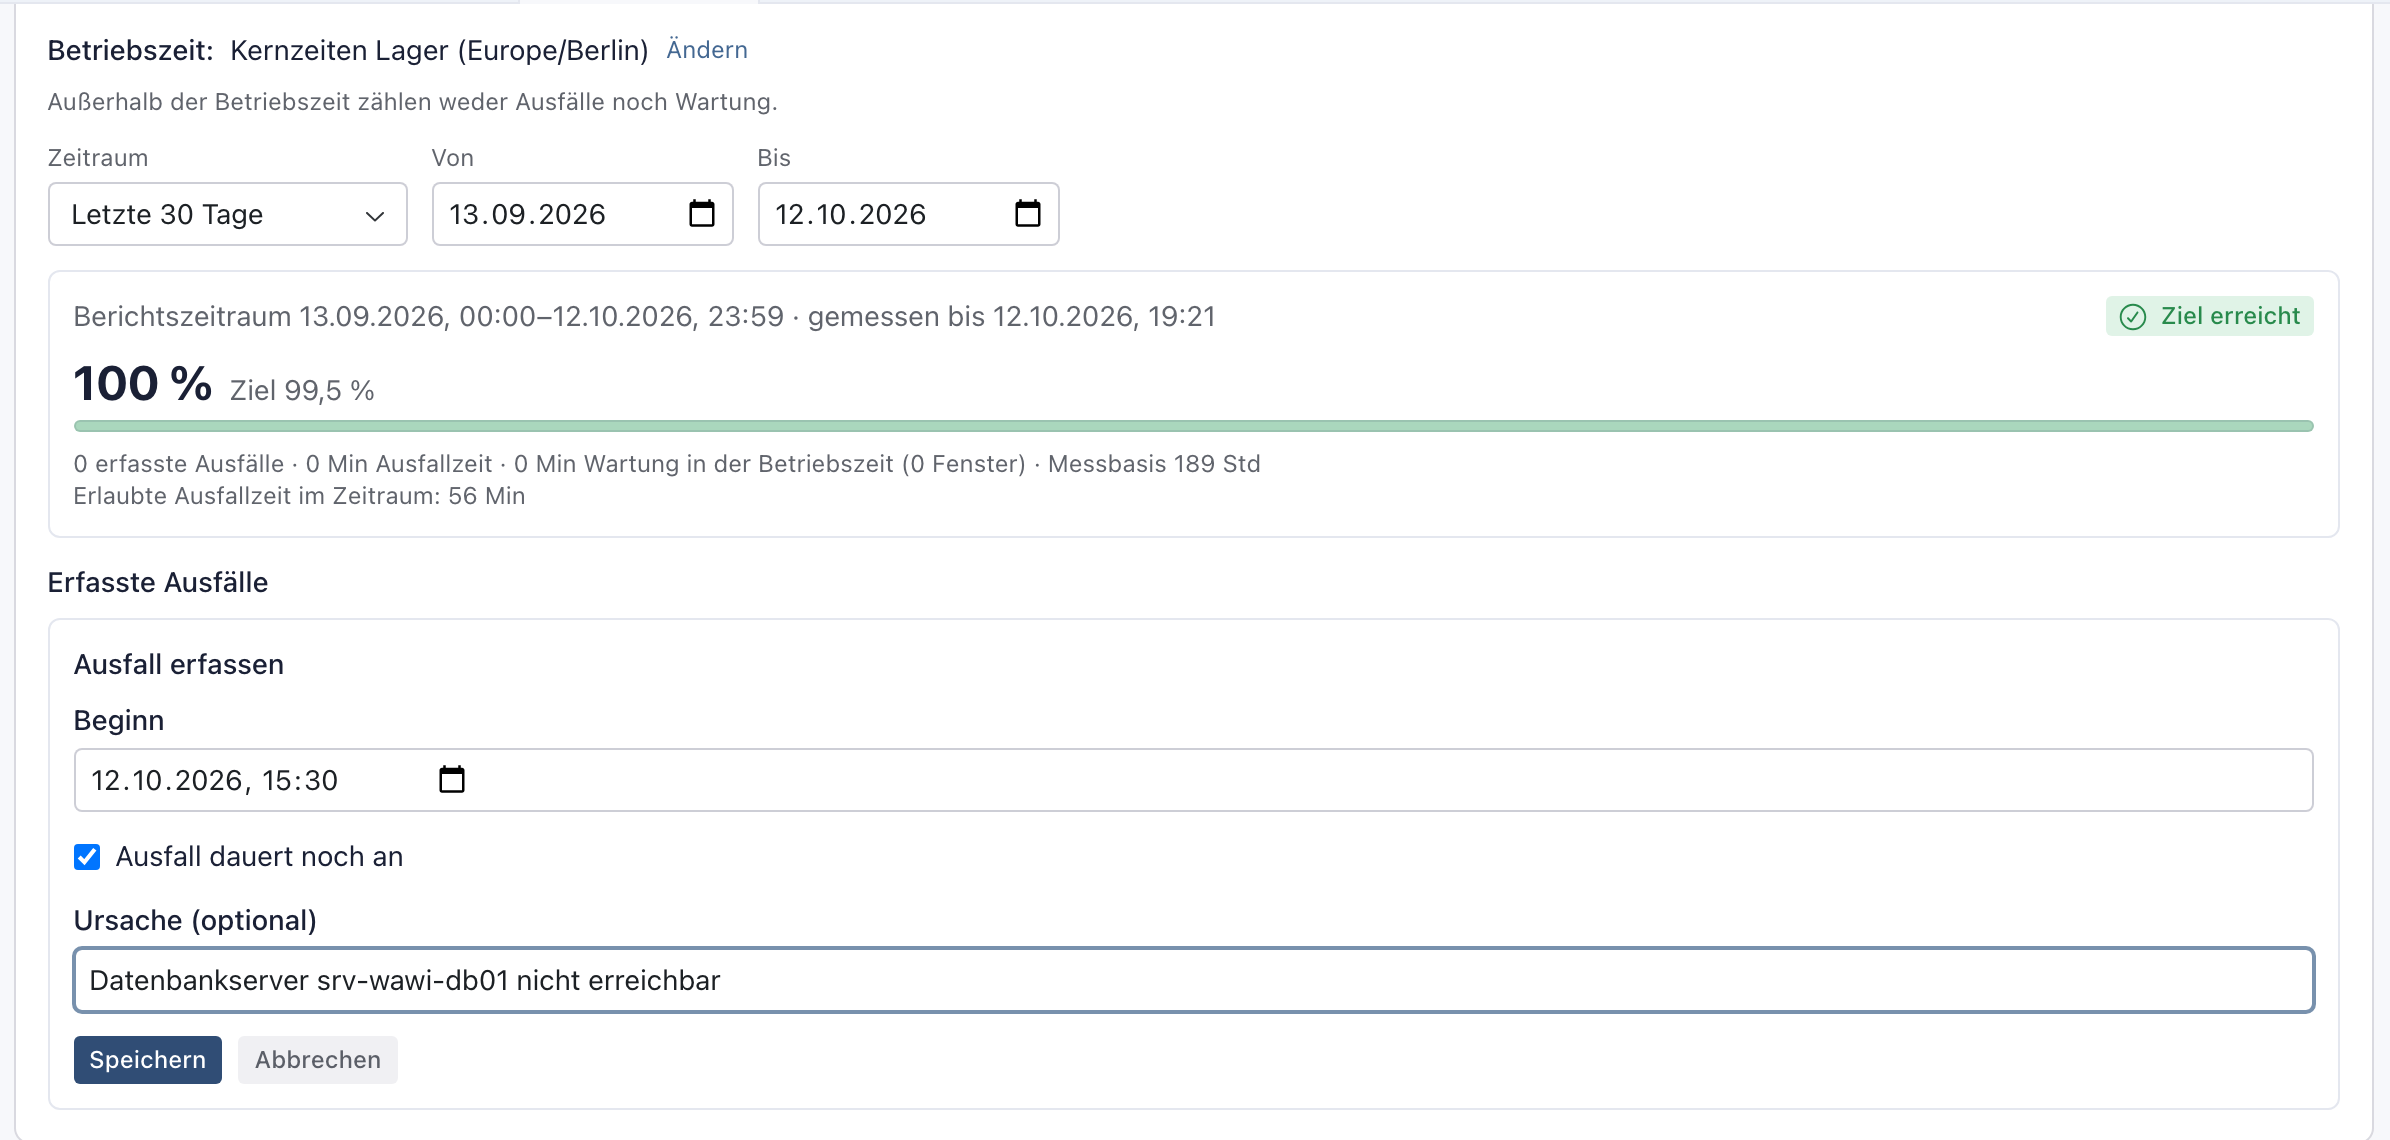Click into the Beginn datetime field

[1194, 780]
